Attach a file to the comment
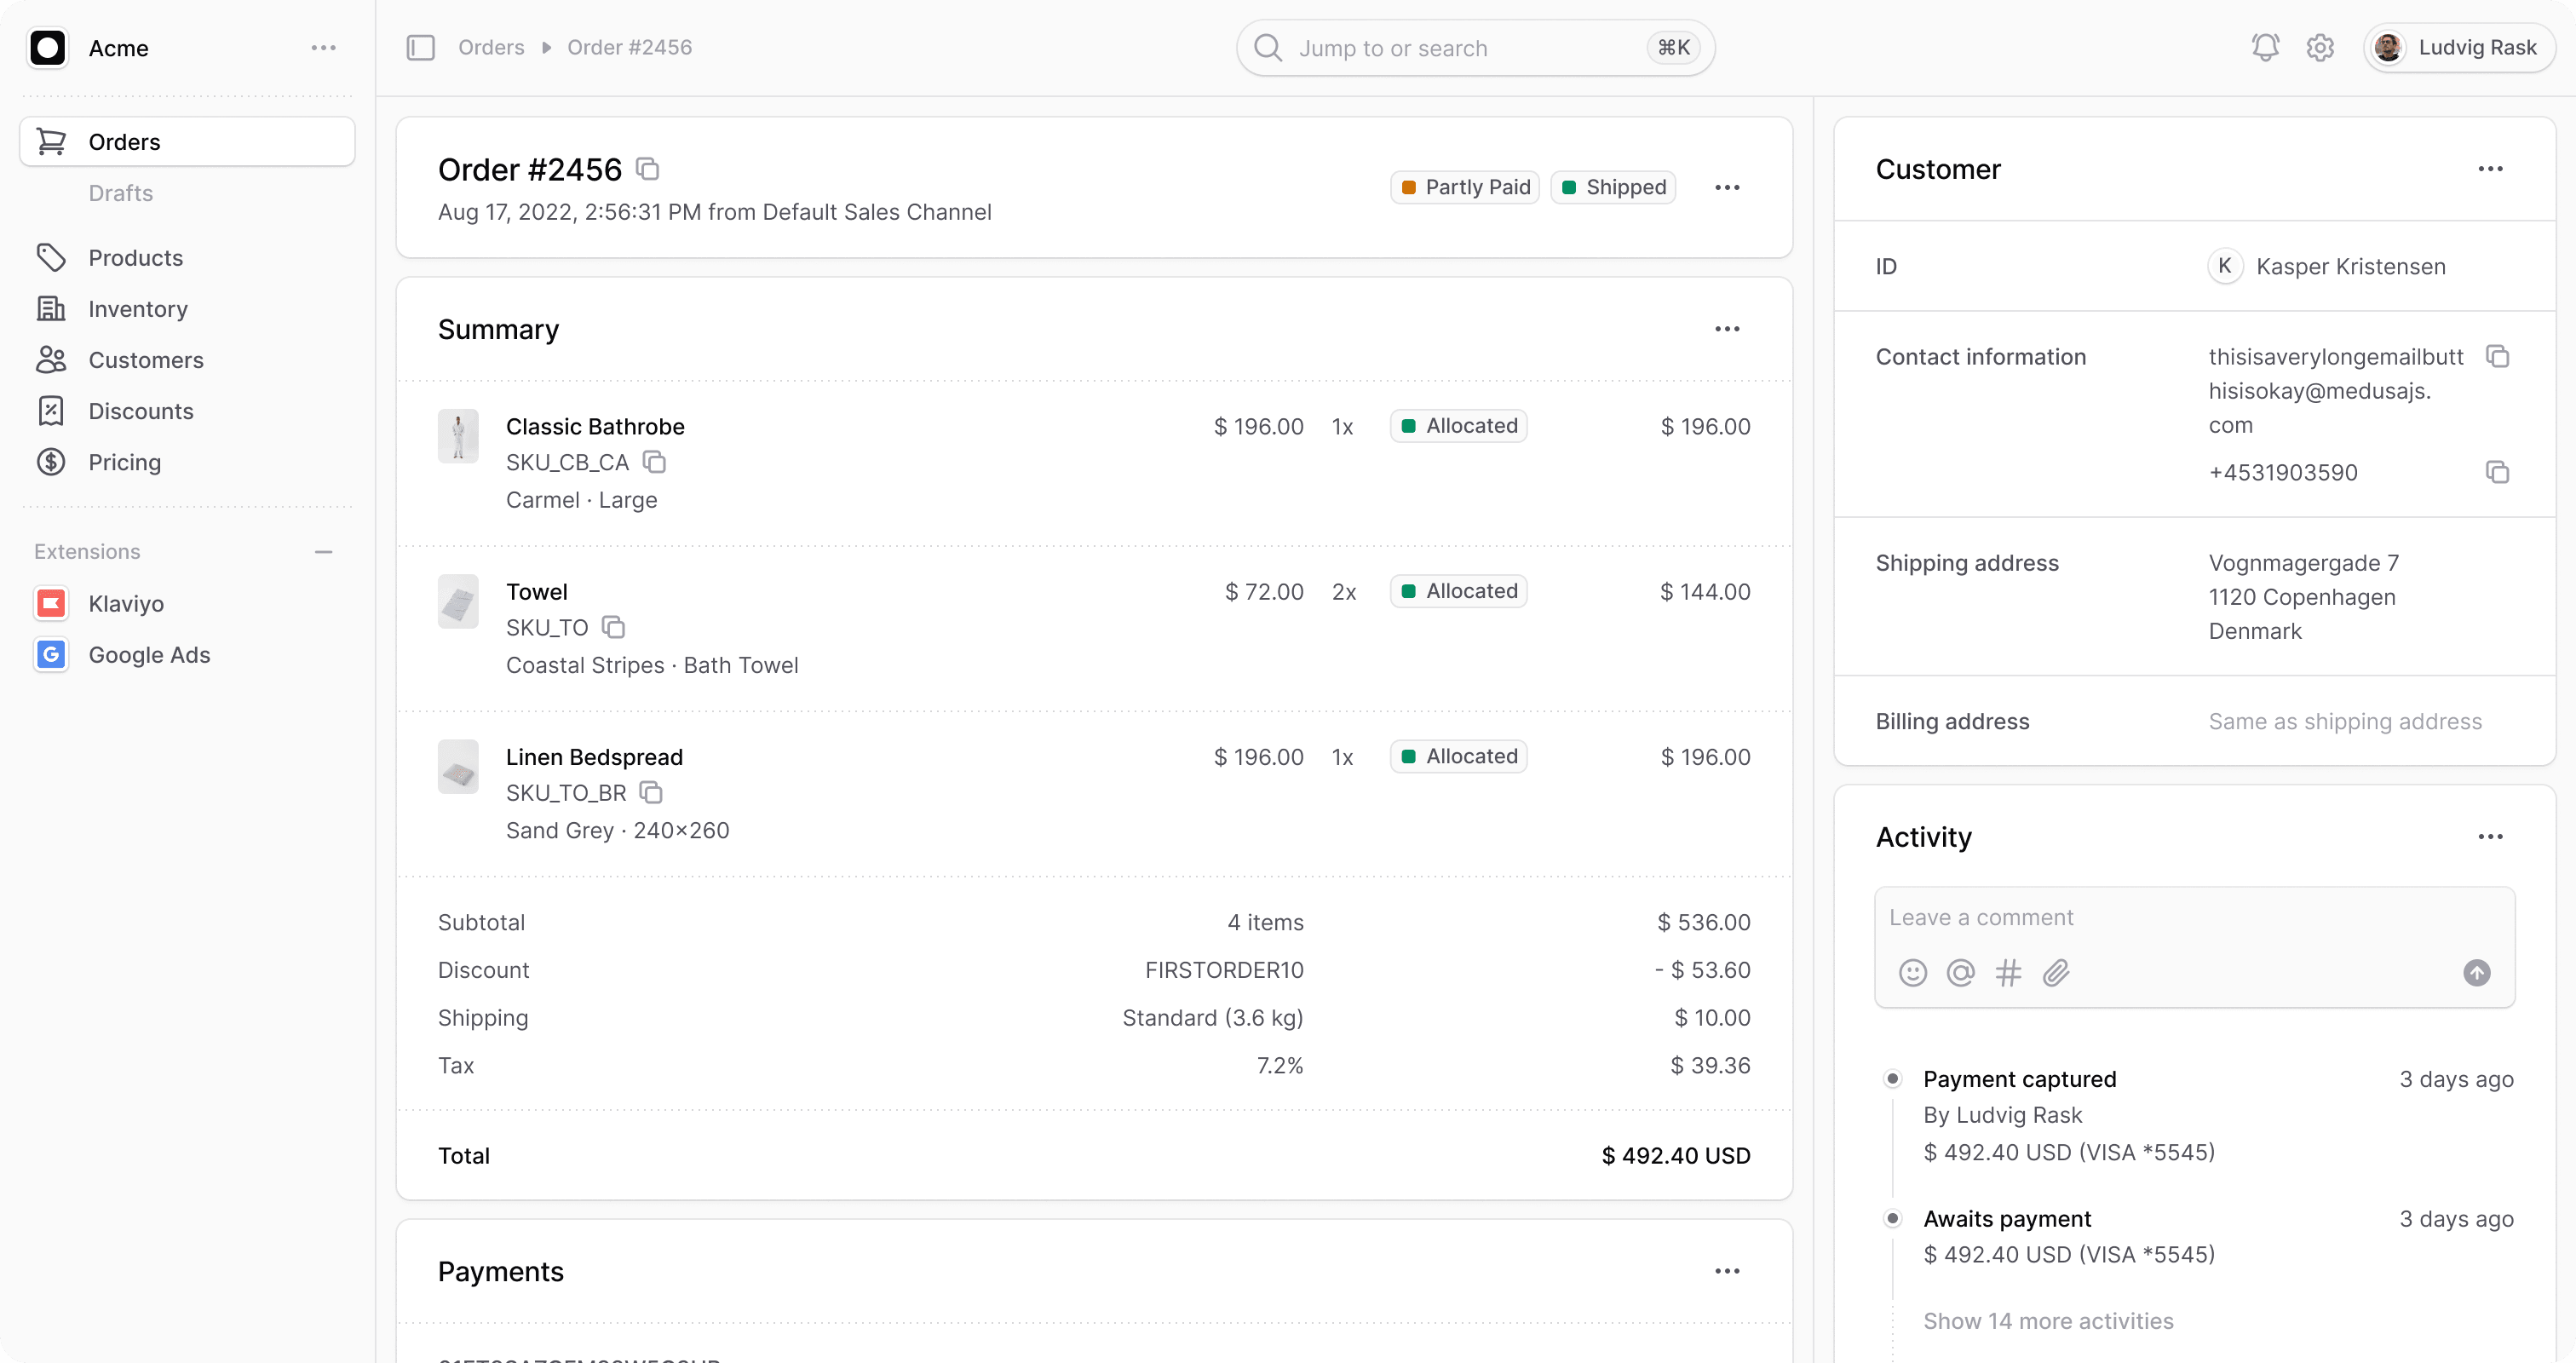This screenshot has width=2576, height=1363. 2056,972
